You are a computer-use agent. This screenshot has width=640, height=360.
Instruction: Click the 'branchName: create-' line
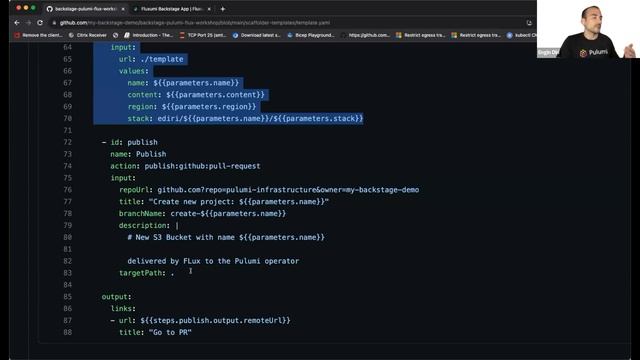(202, 213)
